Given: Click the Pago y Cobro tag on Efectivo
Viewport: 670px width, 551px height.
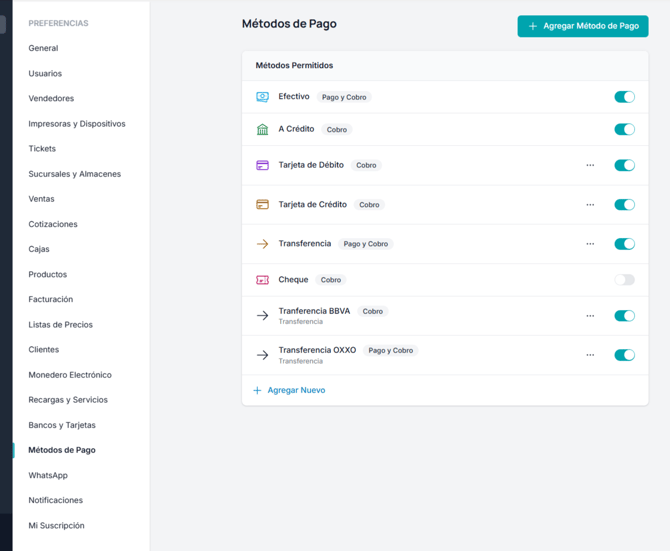Looking at the screenshot, I should click(x=344, y=97).
